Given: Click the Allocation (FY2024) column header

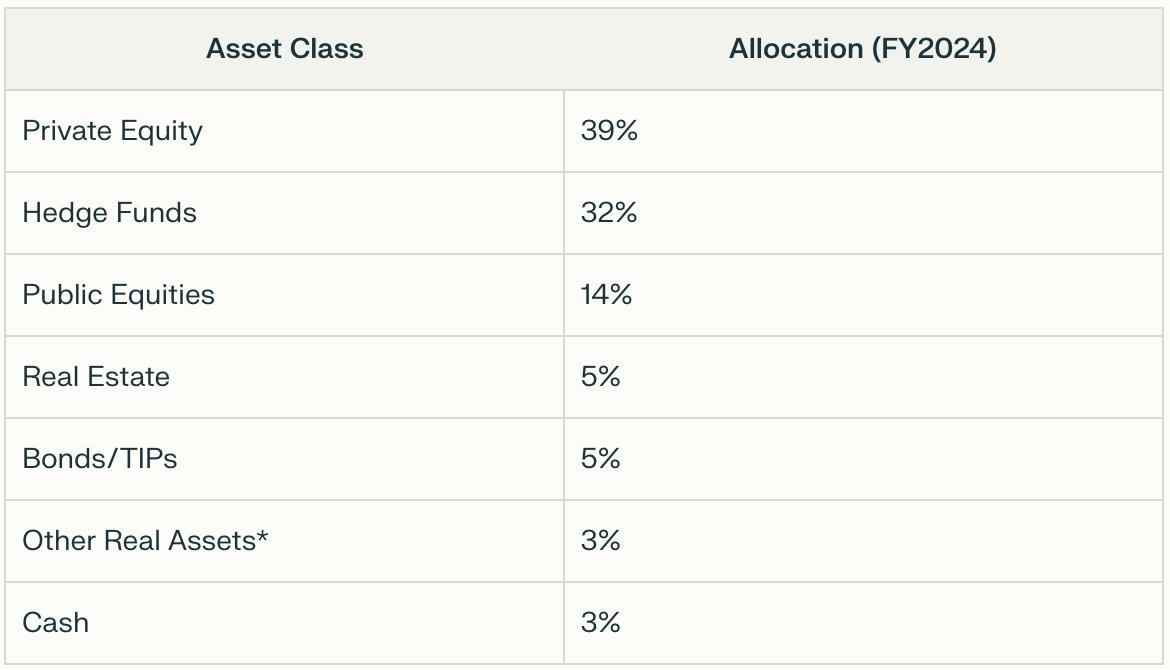Looking at the screenshot, I should click(862, 49).
